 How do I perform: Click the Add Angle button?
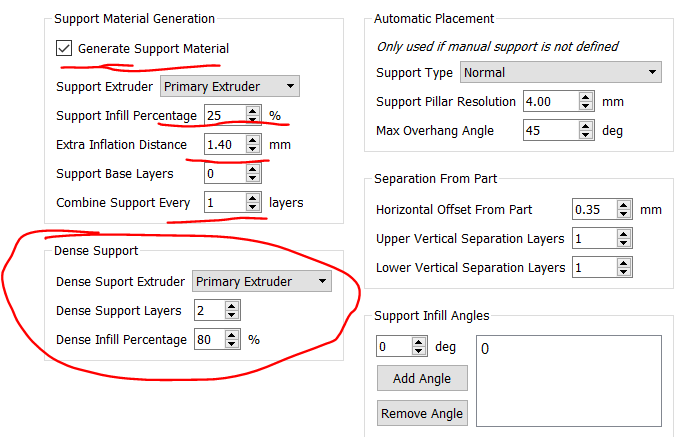click(421, 379)
